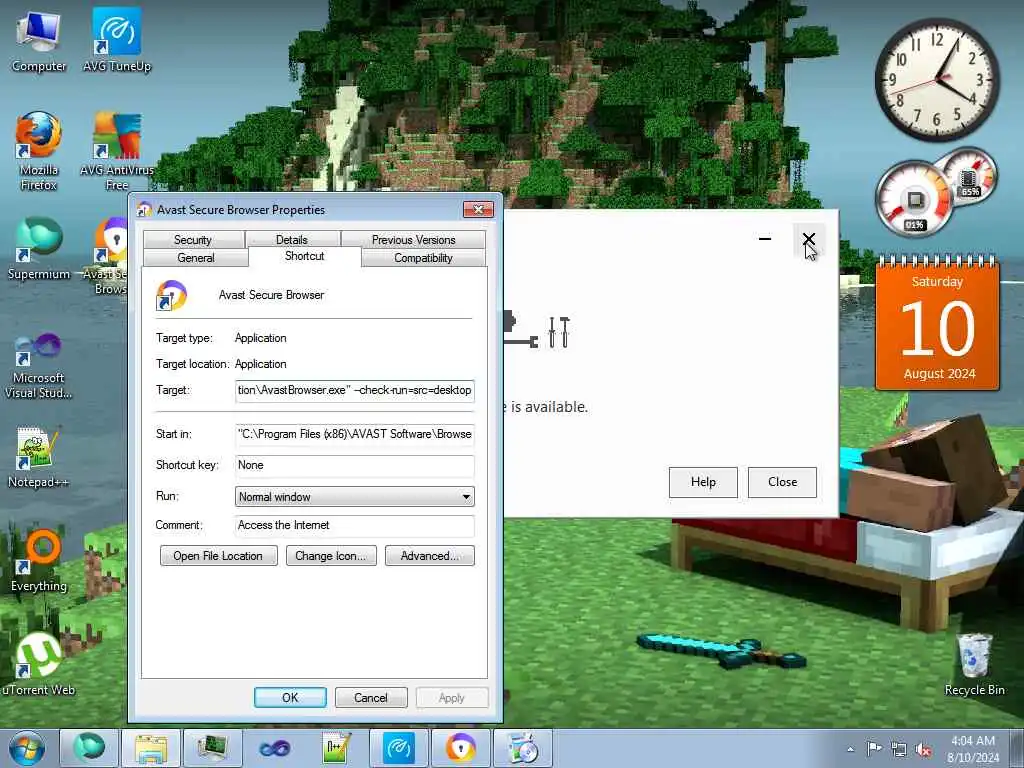Open the Windows Start menu orb
The height and width of the screenshot is (768, 1024).
27,748
